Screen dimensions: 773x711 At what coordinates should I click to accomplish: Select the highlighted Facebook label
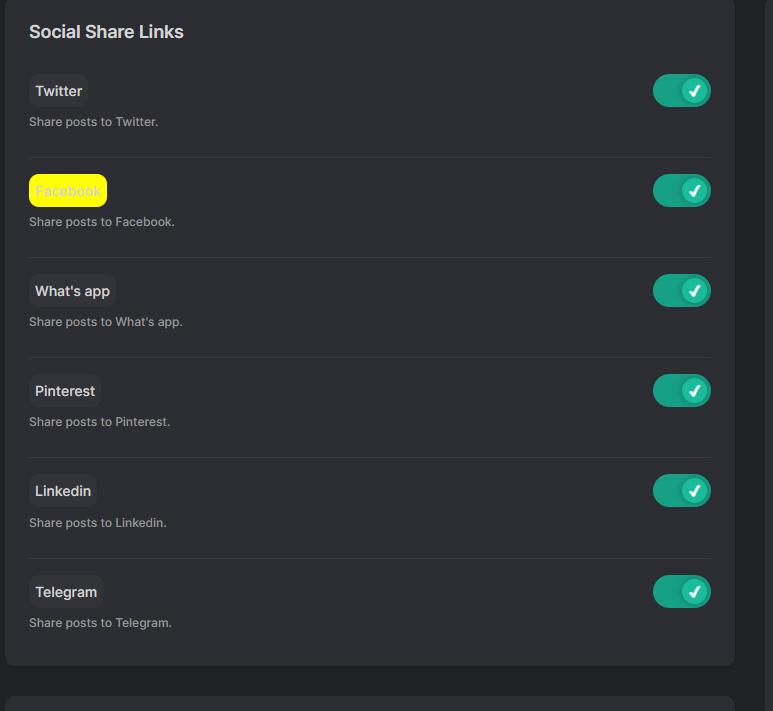(68, 191)
